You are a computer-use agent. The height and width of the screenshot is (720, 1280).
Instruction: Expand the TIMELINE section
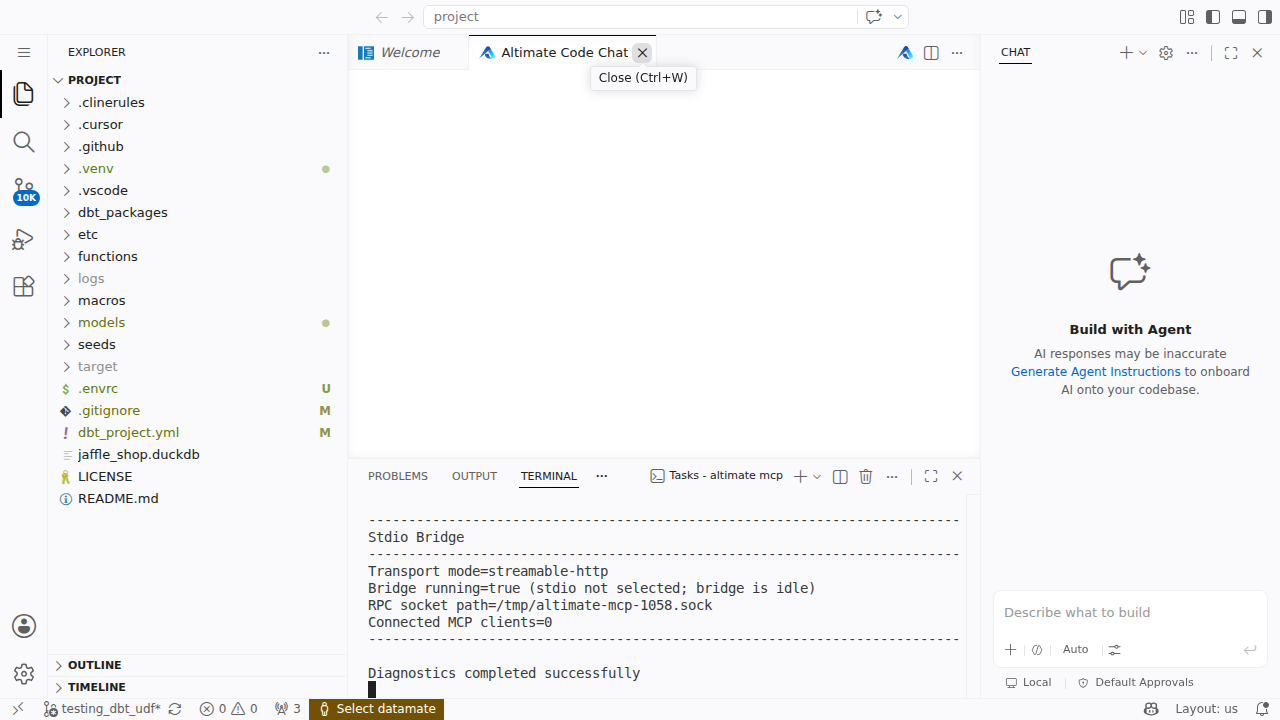coord(198,687)
